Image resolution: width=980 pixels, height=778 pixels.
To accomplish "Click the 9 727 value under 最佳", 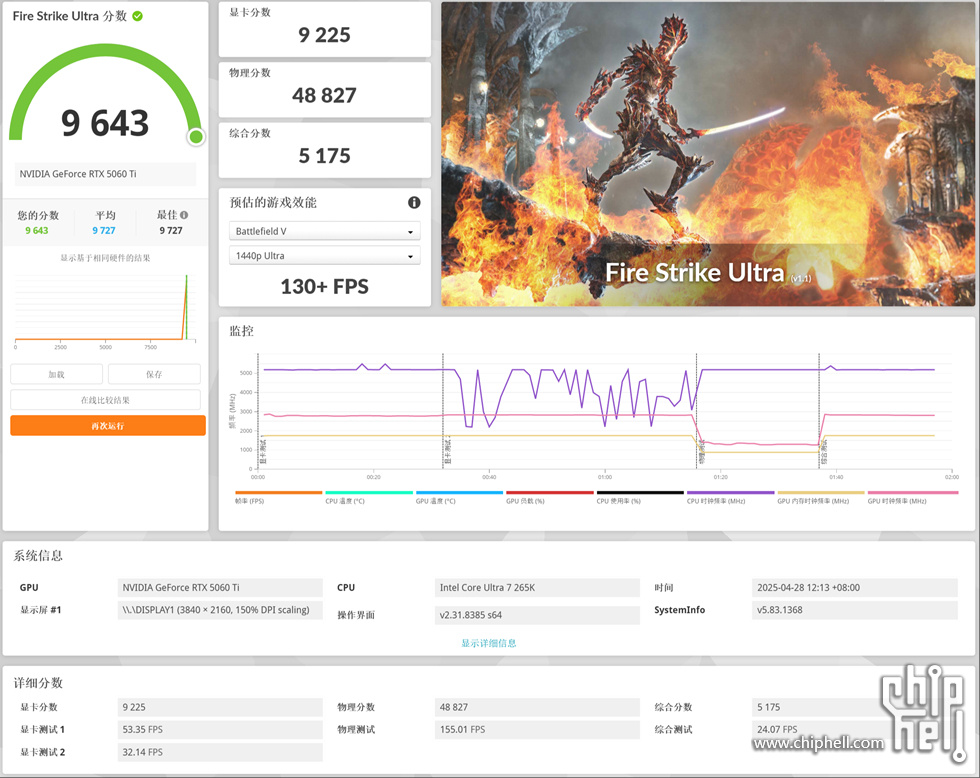I will click(x=171, y=231).
